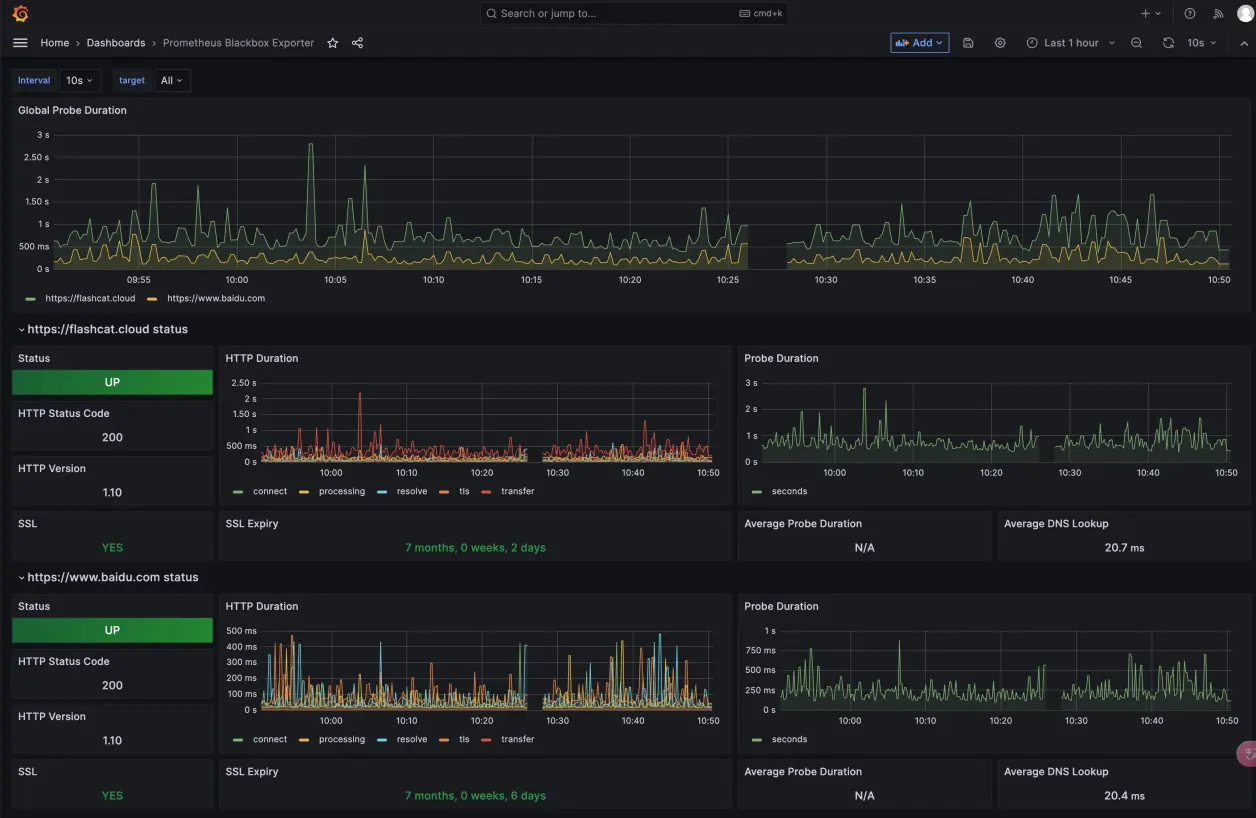Viewport: 1256px width, 818px height.
Task: Click the baidu UP status bar
Action: pyautogui.click(x=112, y=630)
